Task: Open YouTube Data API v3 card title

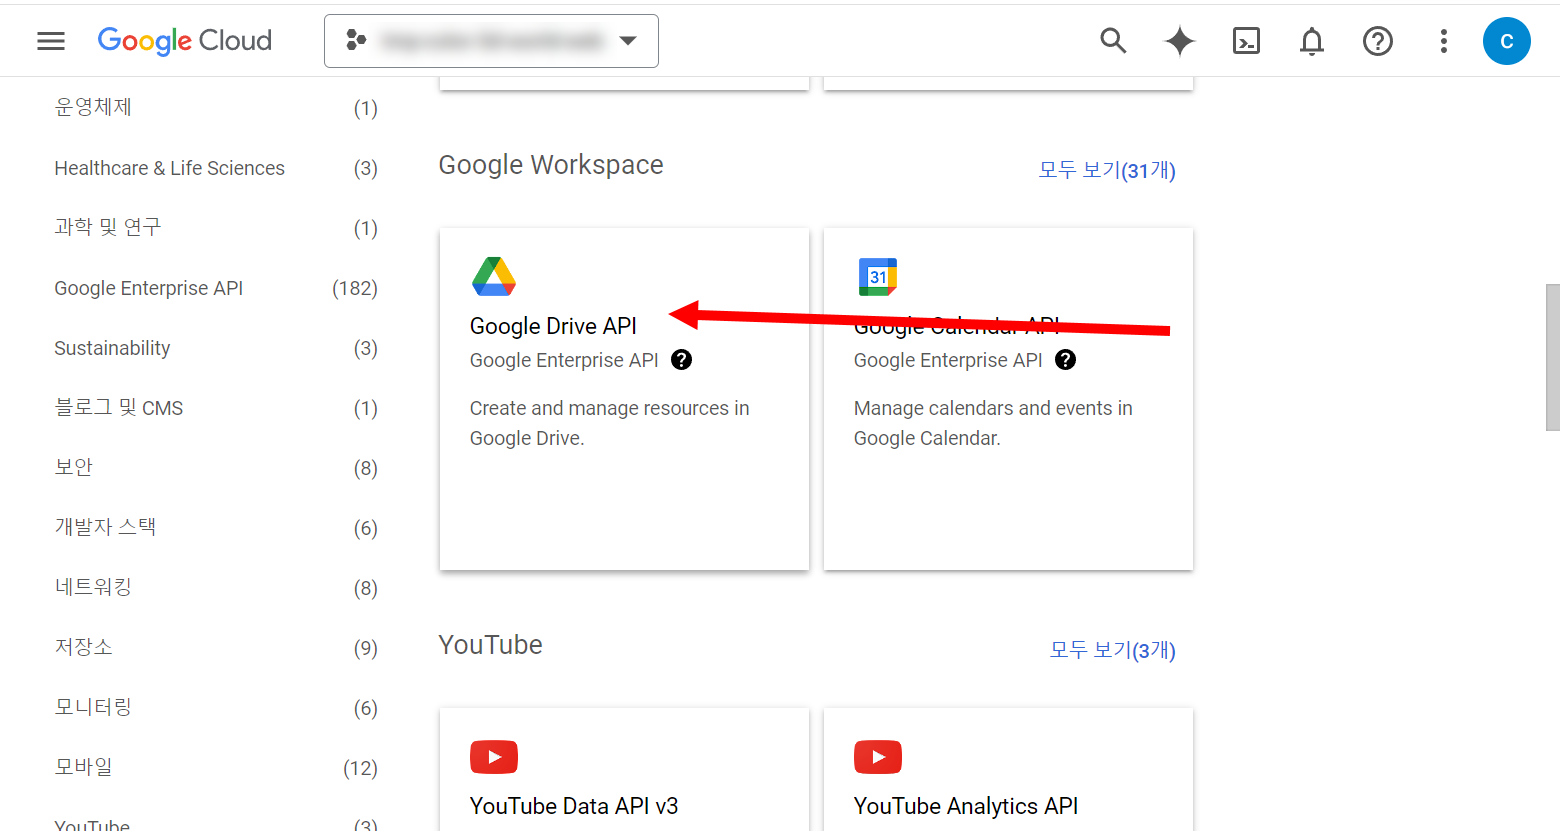Action: (x=574, y=806)
